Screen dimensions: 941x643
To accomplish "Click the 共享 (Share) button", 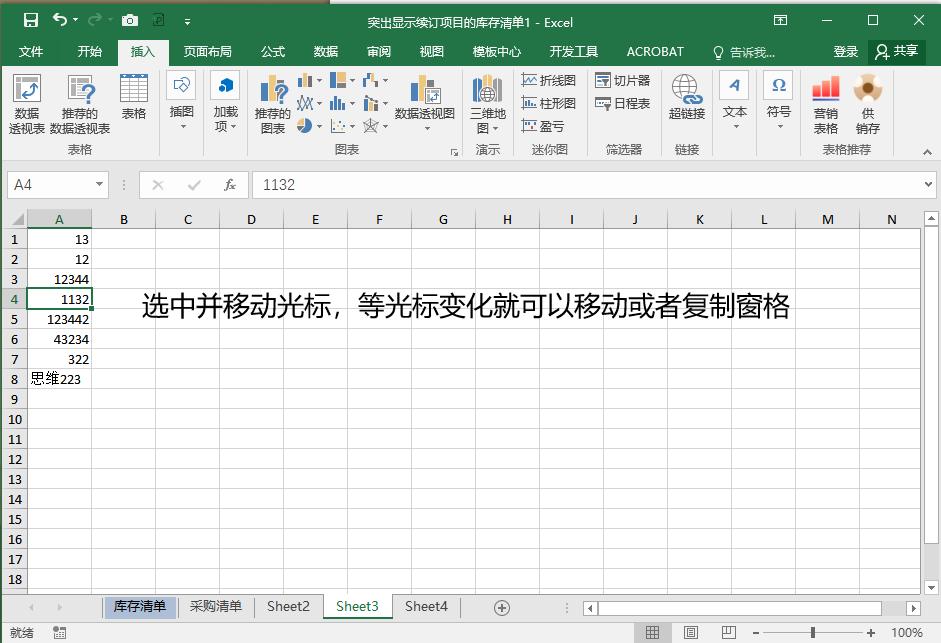I will coord(907,51).
